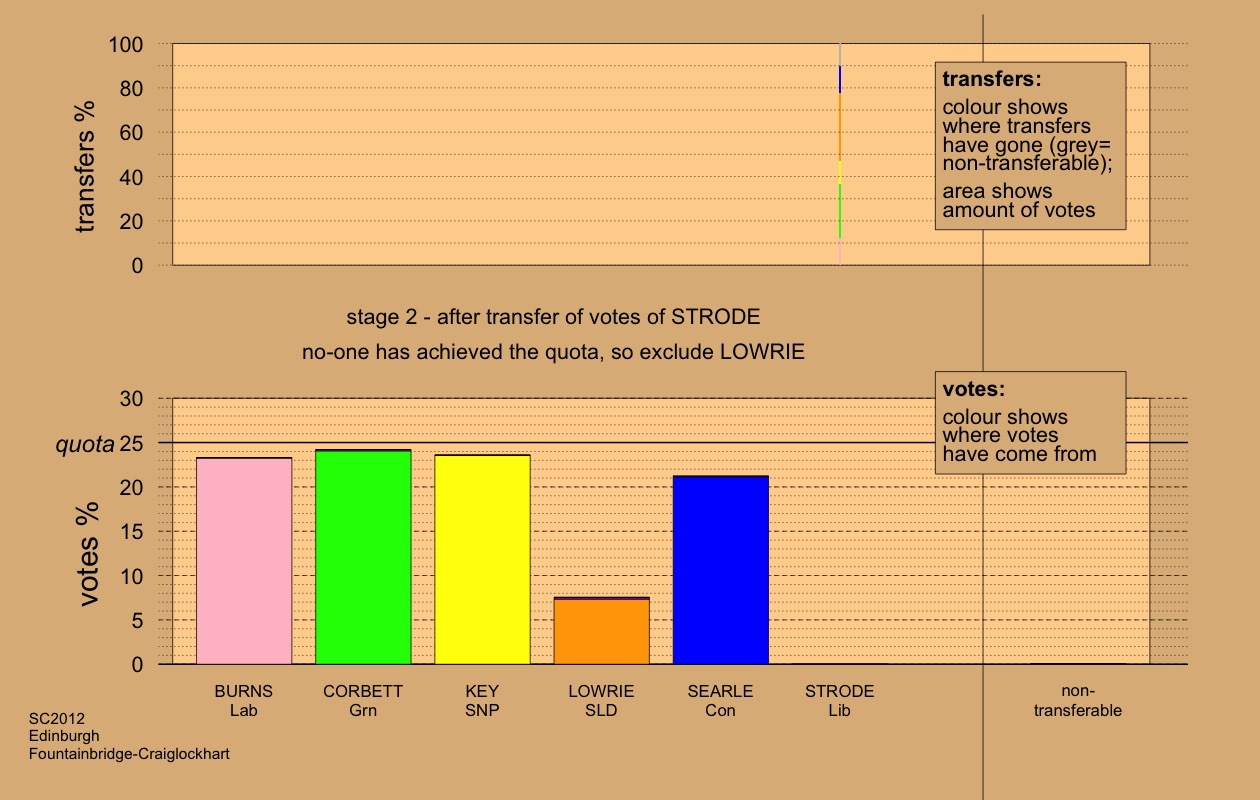Click the transfers legend box
Image resolution: width=1260 pixels, height=800 pixels.
pos(1031,146)
